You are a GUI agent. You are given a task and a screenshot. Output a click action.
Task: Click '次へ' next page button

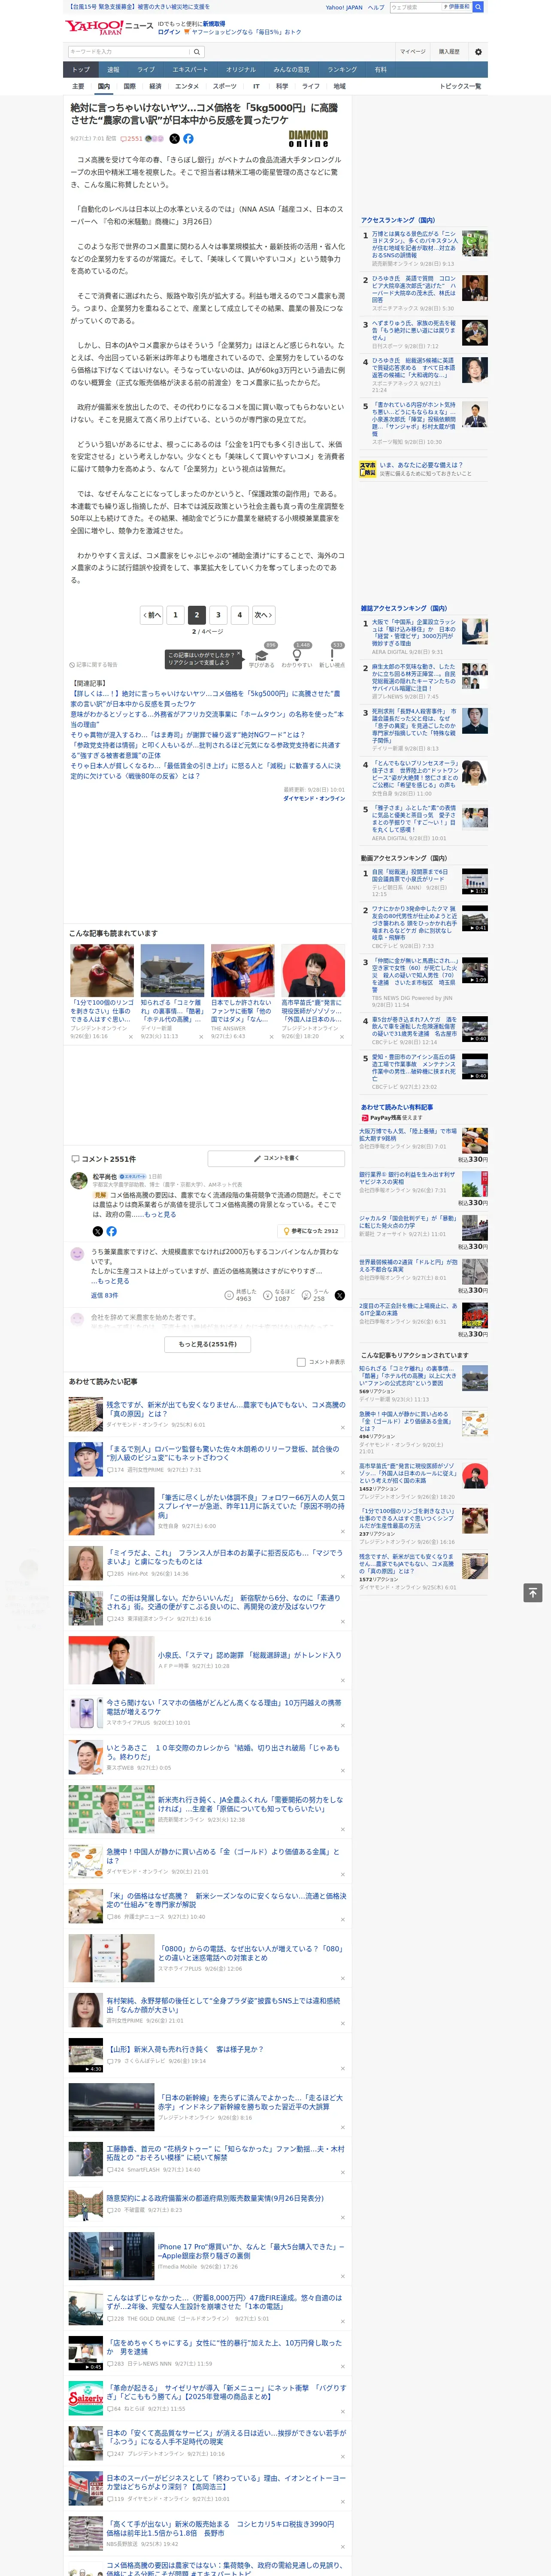click(x=262, y=615)
